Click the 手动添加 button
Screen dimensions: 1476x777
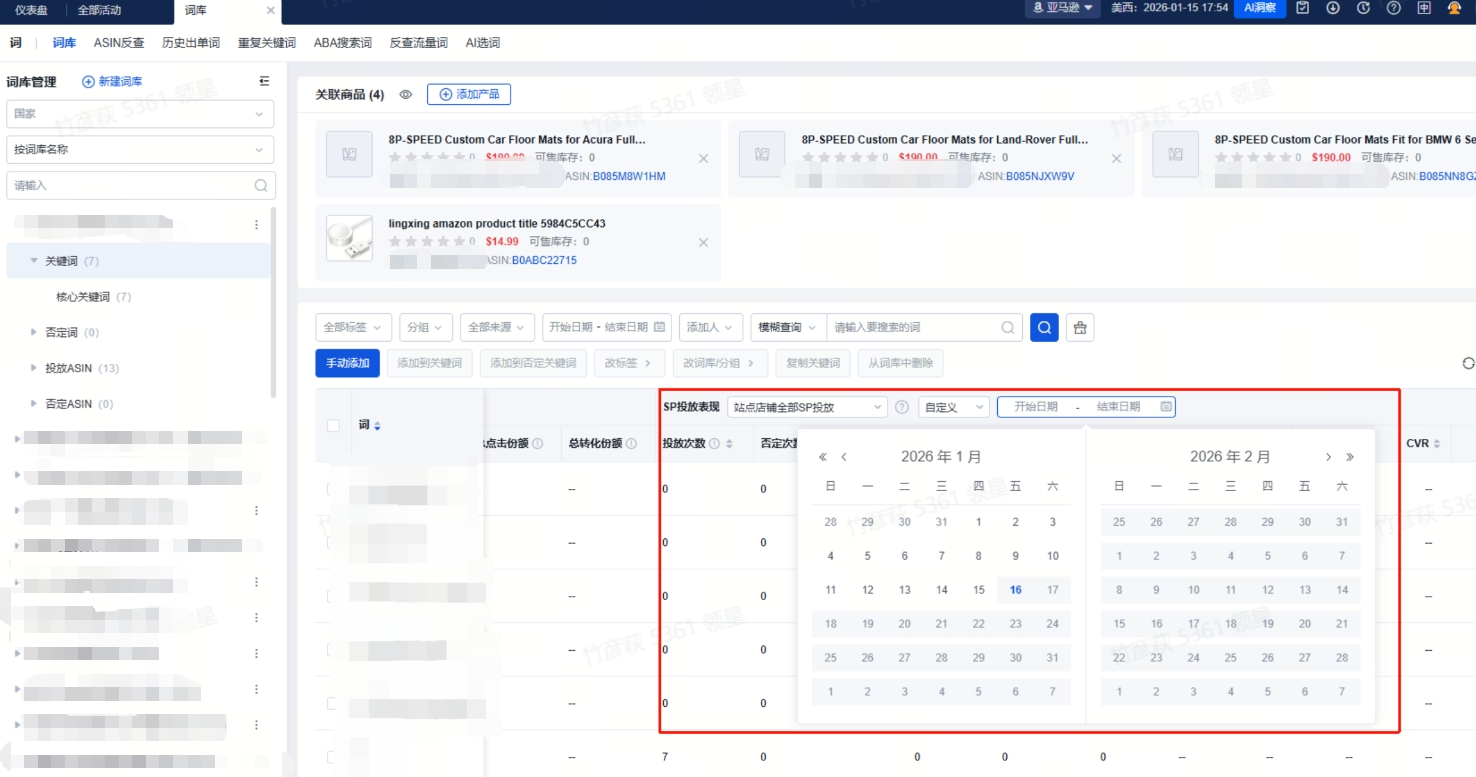pyautogui.click(x=347, y=363)
